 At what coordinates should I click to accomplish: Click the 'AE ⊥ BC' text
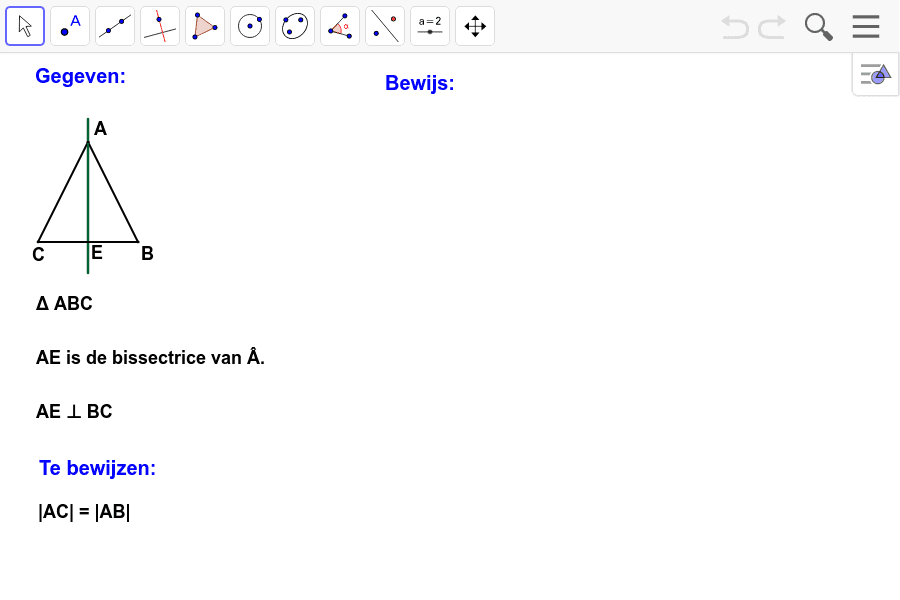tap(74, 412)
